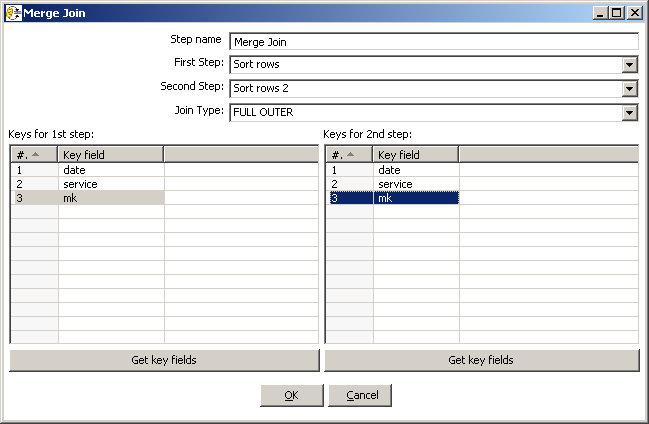Screen dimensions: 649x424
Task: Click row number 3 in 1st step keys
Action: (x=35, y=198)
